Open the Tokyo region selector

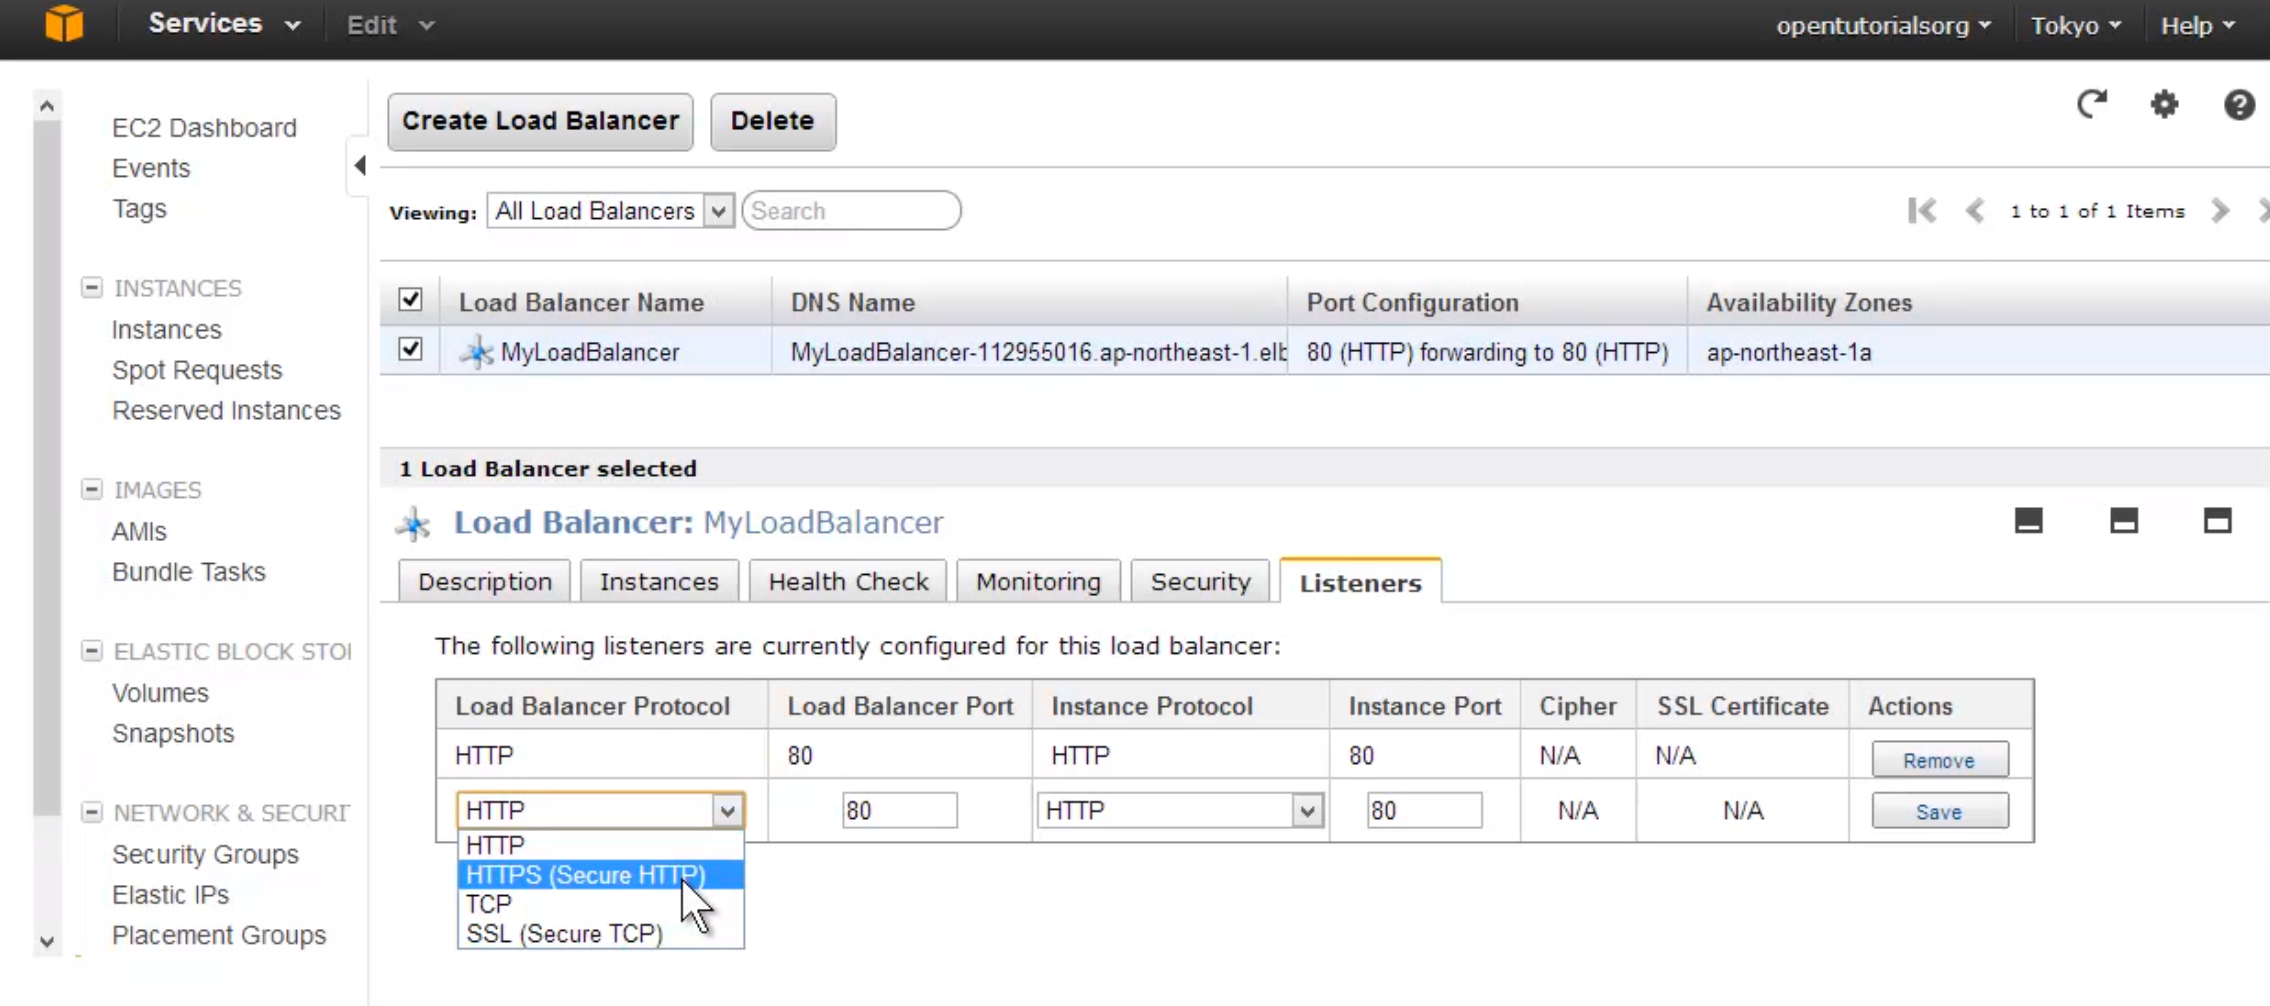[2075, 25]
